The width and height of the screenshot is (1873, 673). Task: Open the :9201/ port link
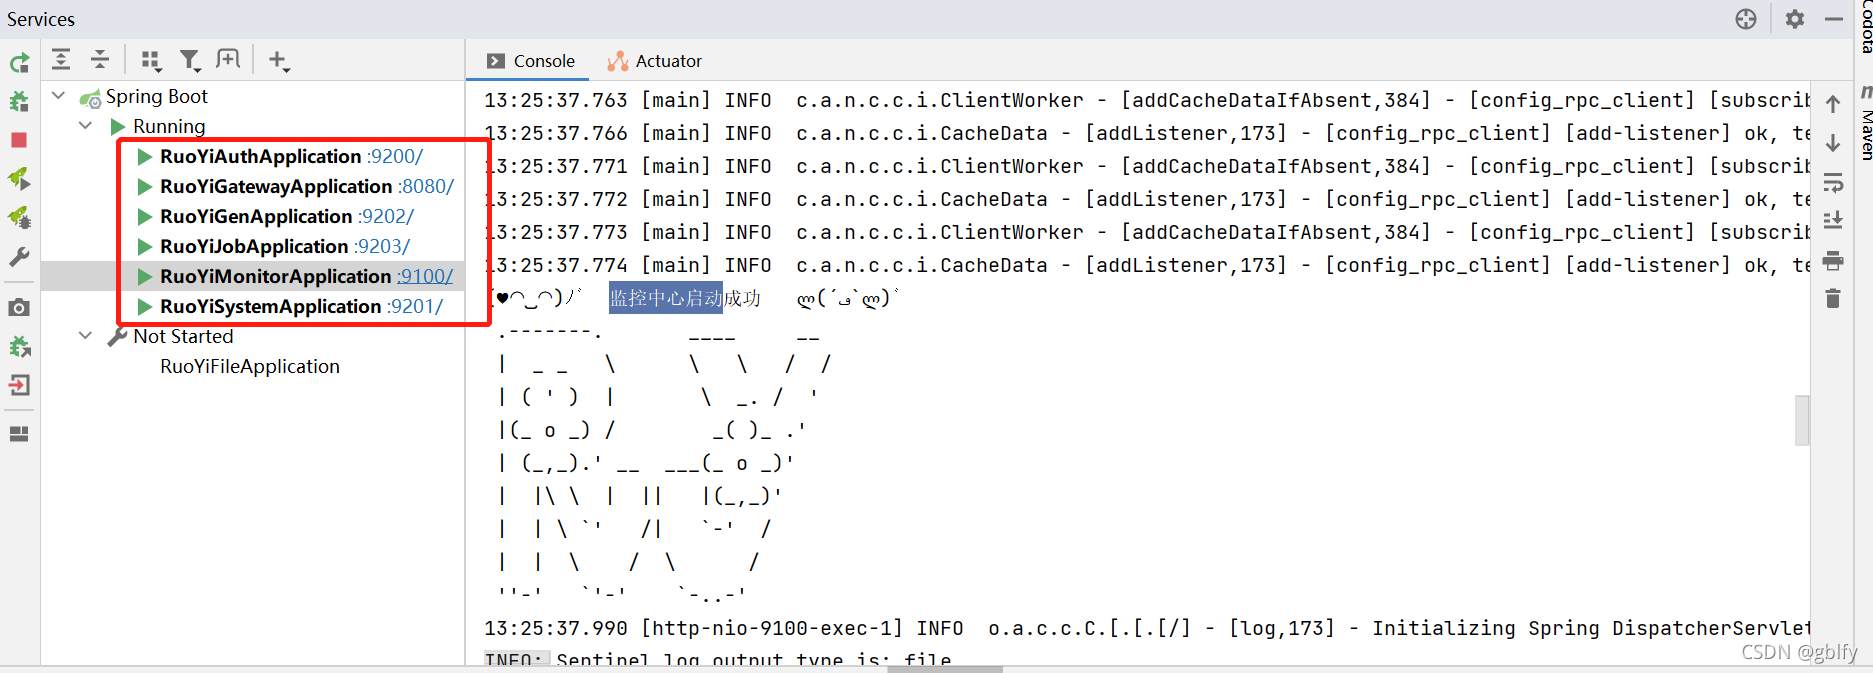[415, 306]
